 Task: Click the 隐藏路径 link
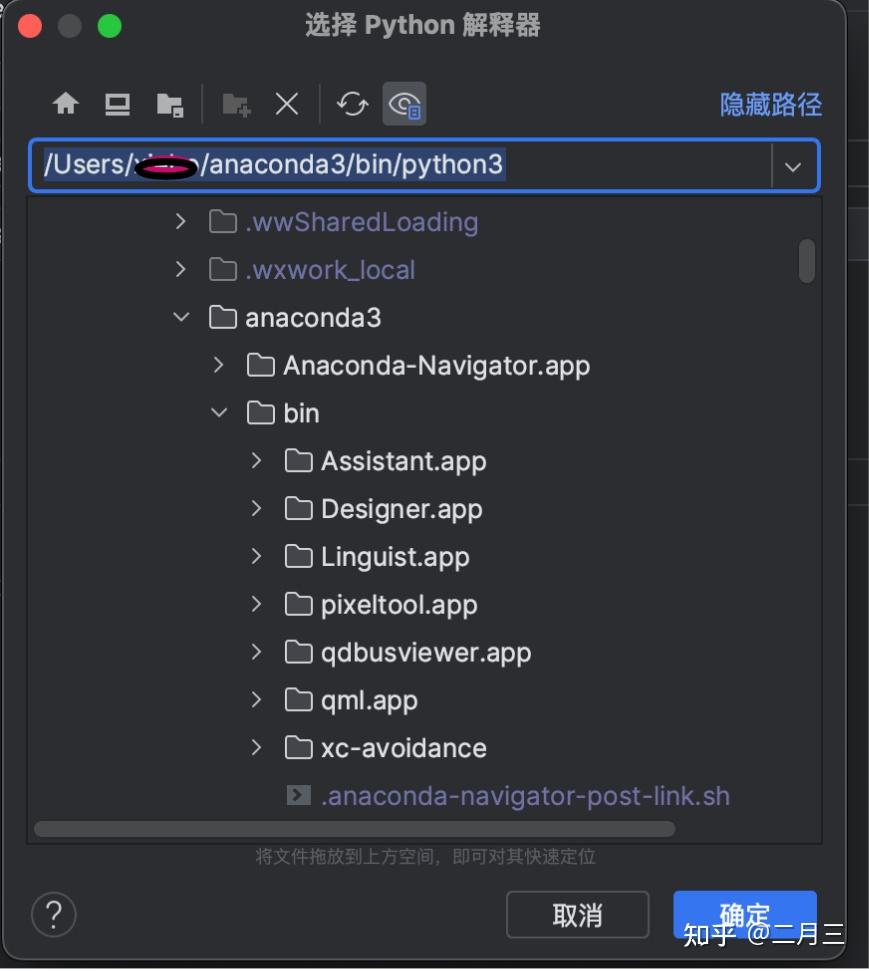769,103
